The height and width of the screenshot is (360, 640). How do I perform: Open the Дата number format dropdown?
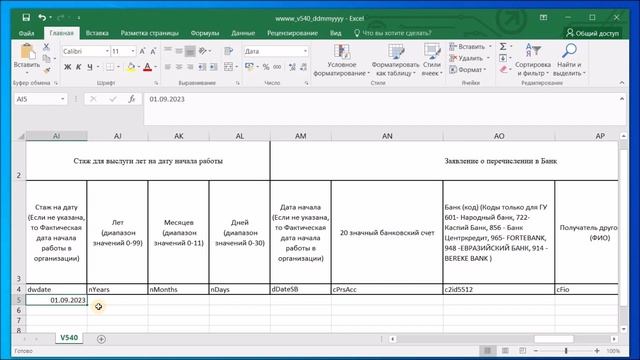coord(305,51)
